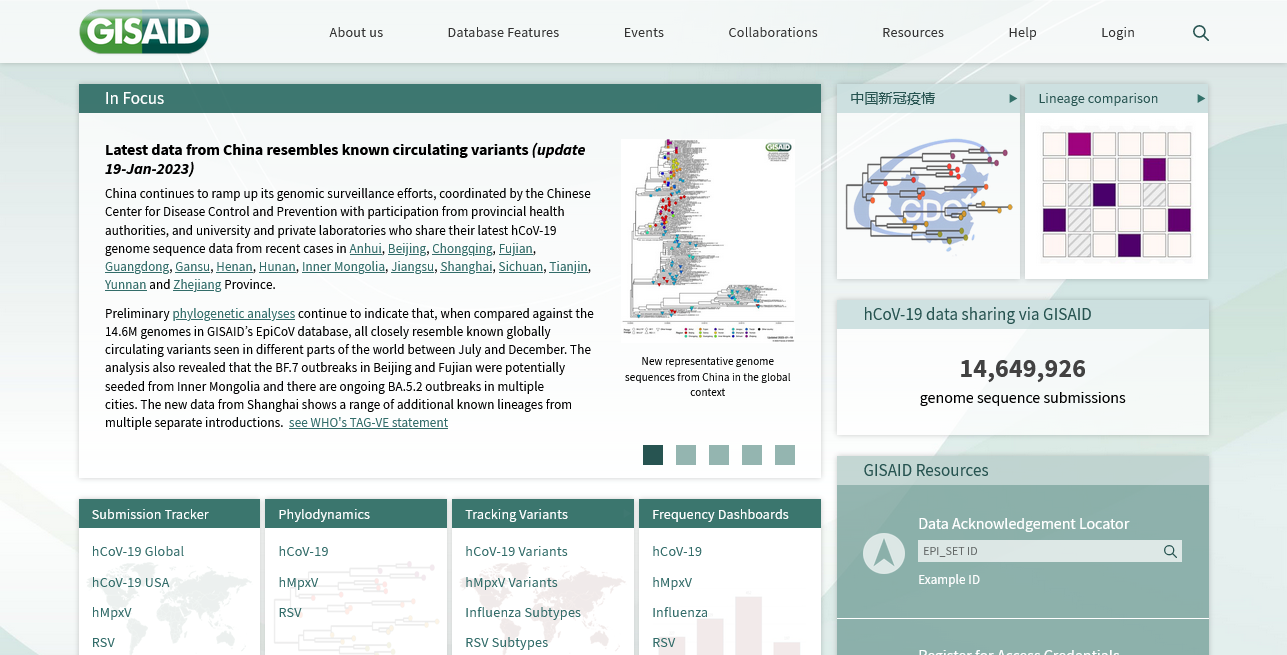
Task: Open the Zhejiang link
Action: coord(197,284)
